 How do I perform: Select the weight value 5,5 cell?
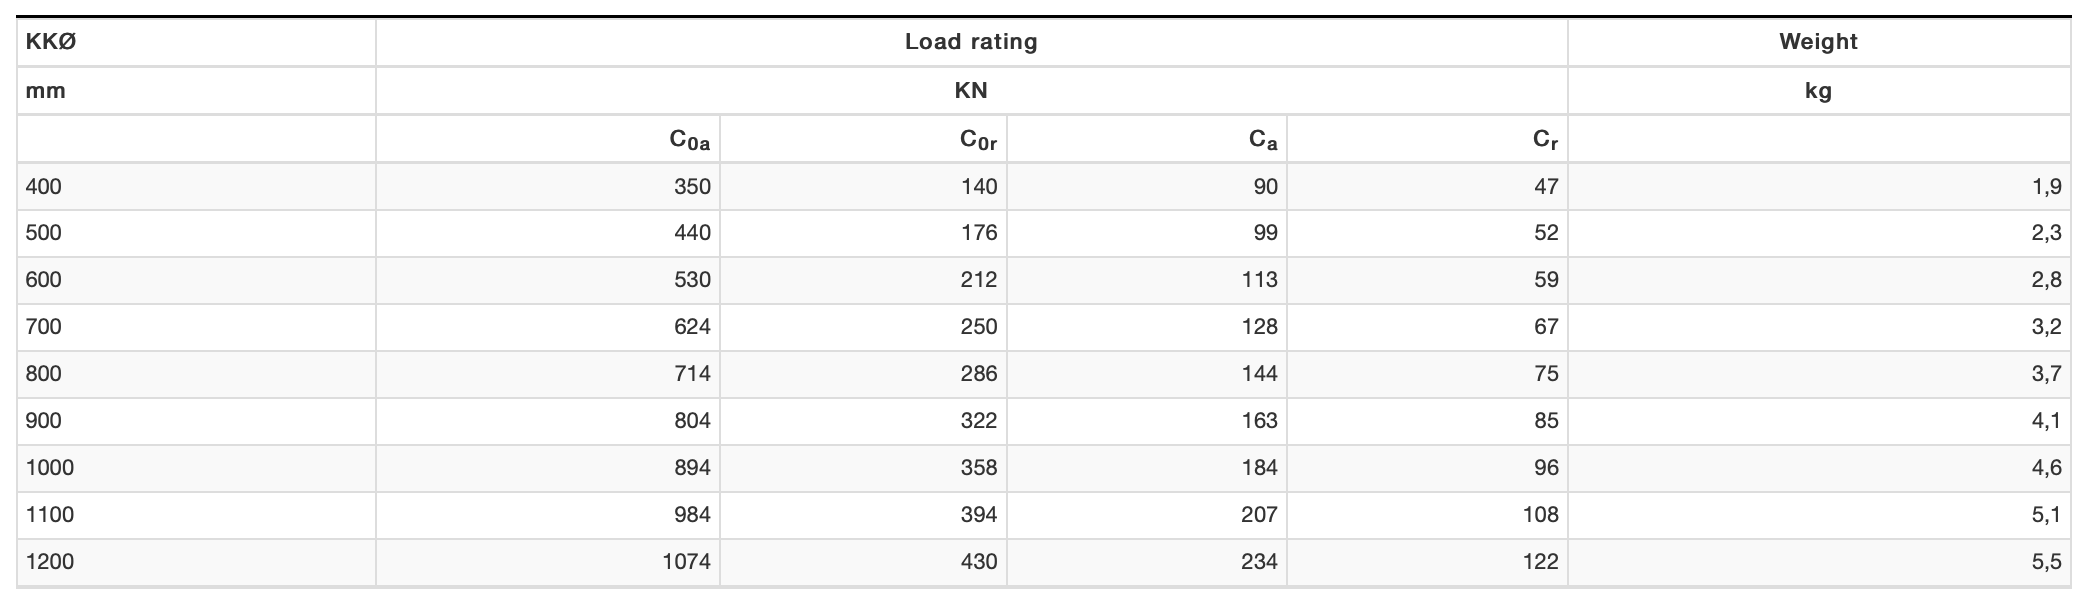point(1819,562)
